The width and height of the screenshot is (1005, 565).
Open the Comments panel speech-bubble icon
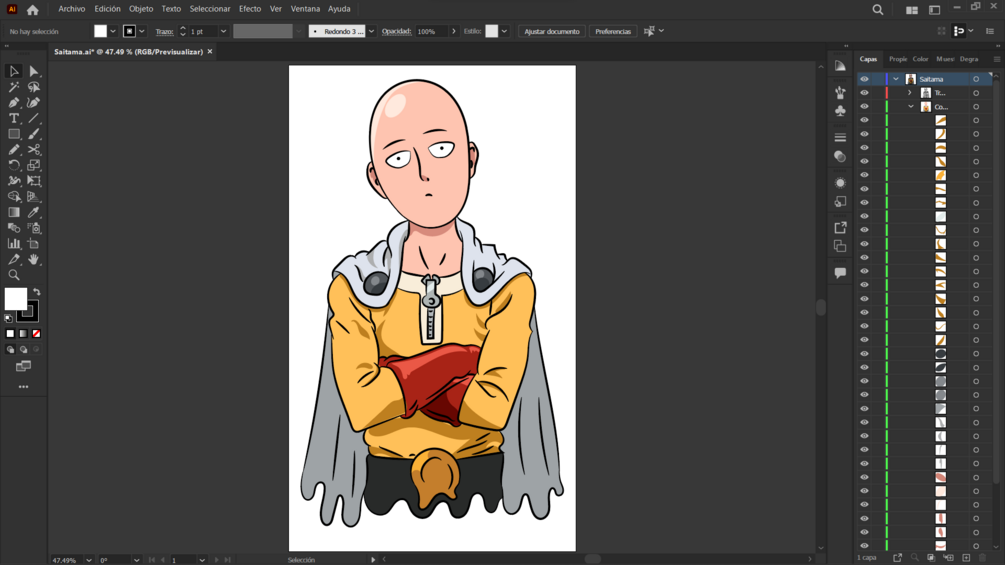tap(840, 273)
